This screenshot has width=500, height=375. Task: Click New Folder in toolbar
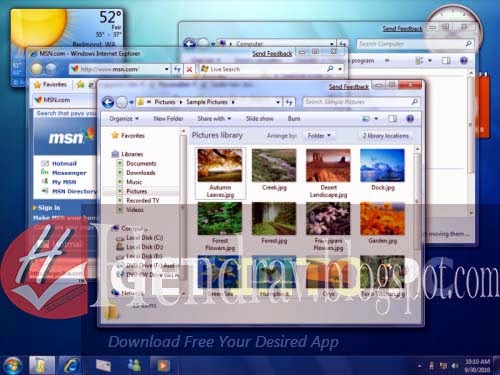[x=168, y=119]
